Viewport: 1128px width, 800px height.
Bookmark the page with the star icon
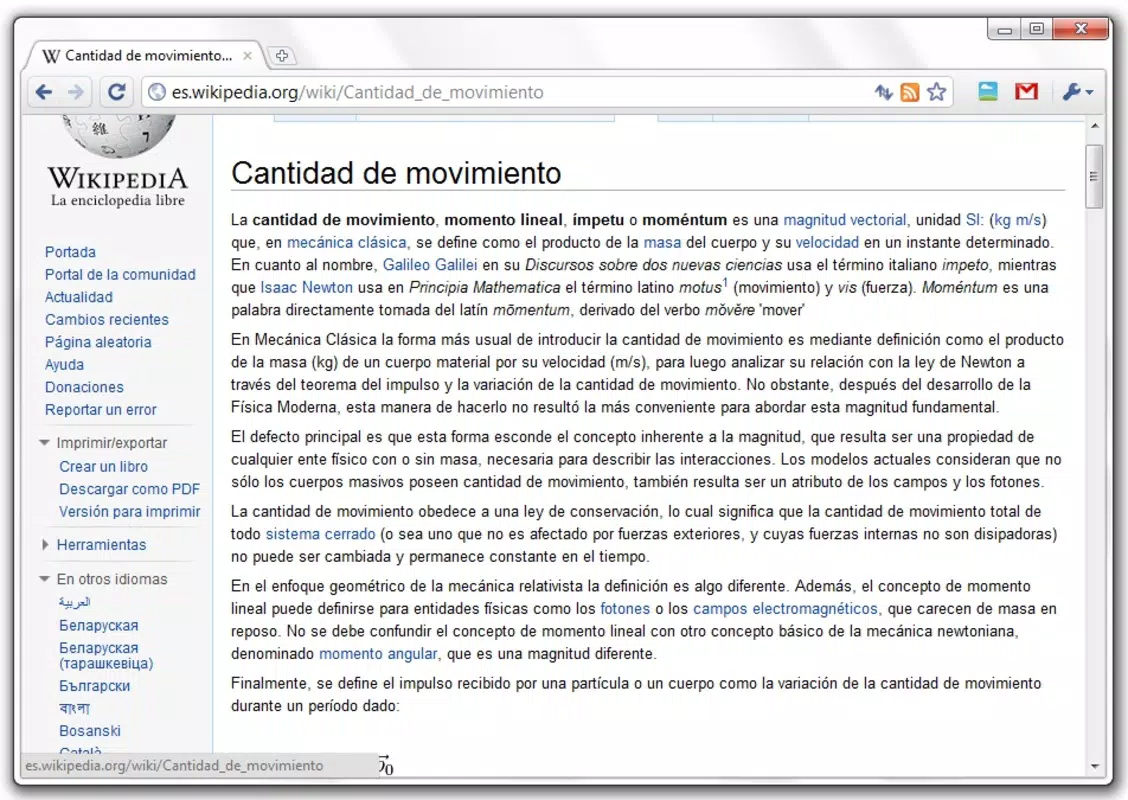click(936, 92)
